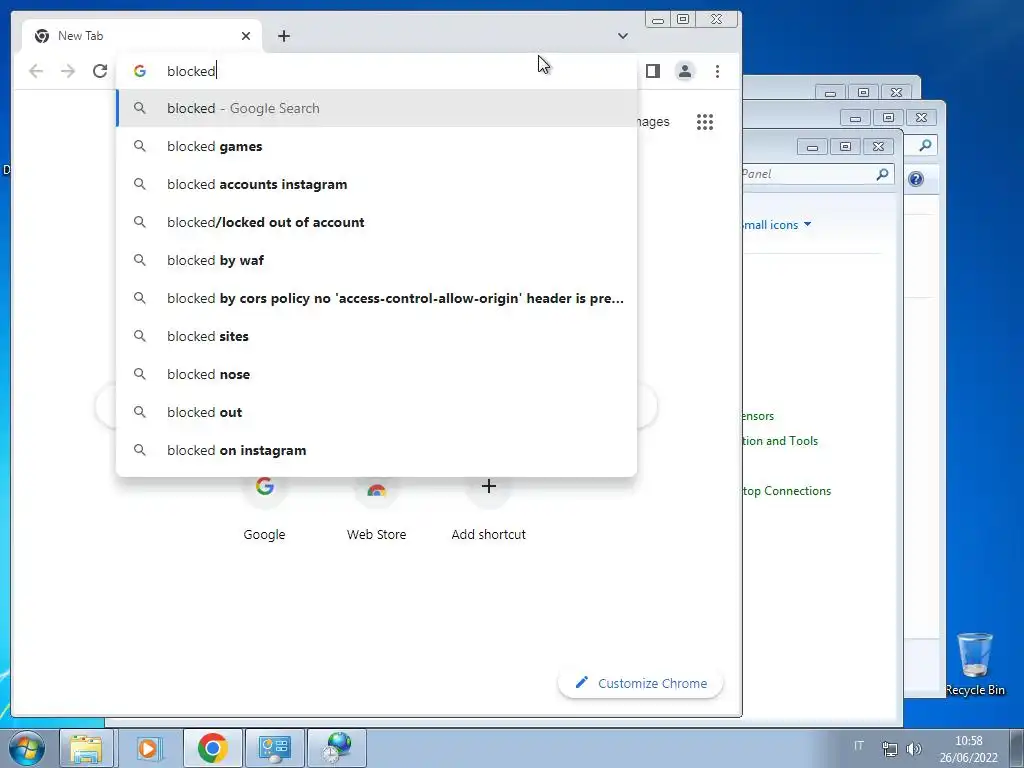This screenshot has width=1024, height=768.
Task: Select the New Tab tab
Action: coord(142,36)
